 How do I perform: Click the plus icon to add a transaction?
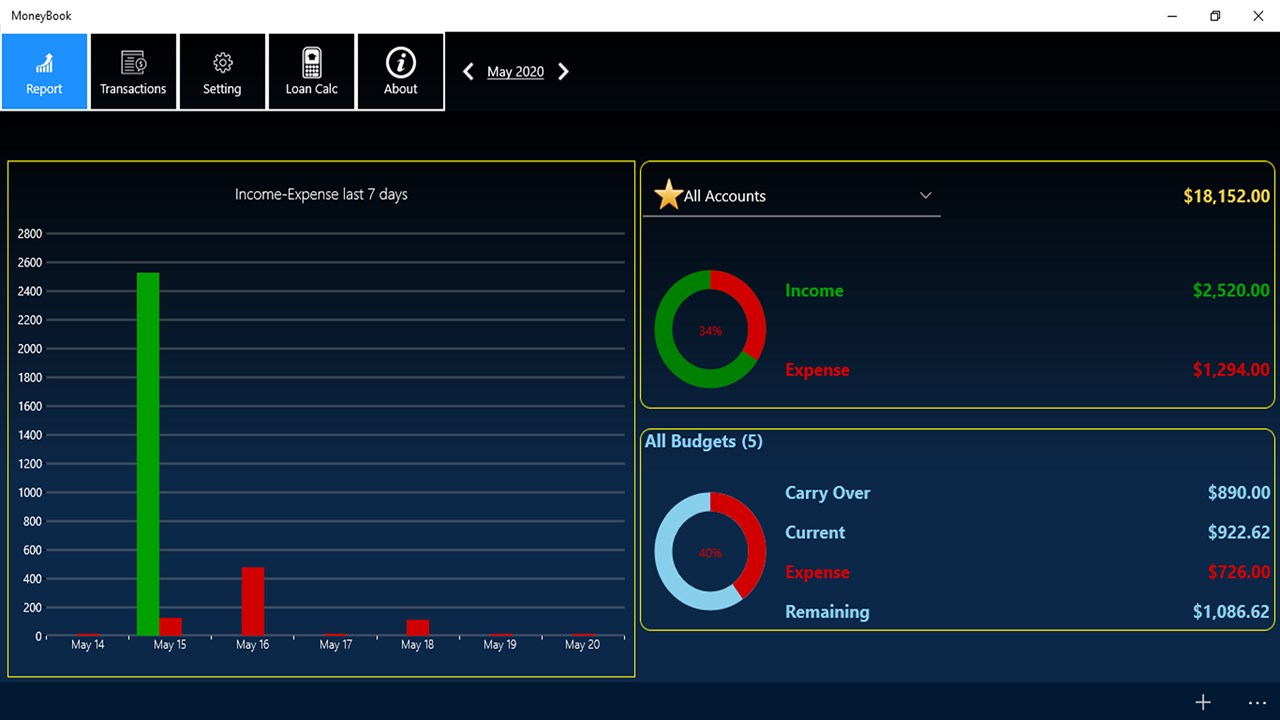coord(1204,702)
